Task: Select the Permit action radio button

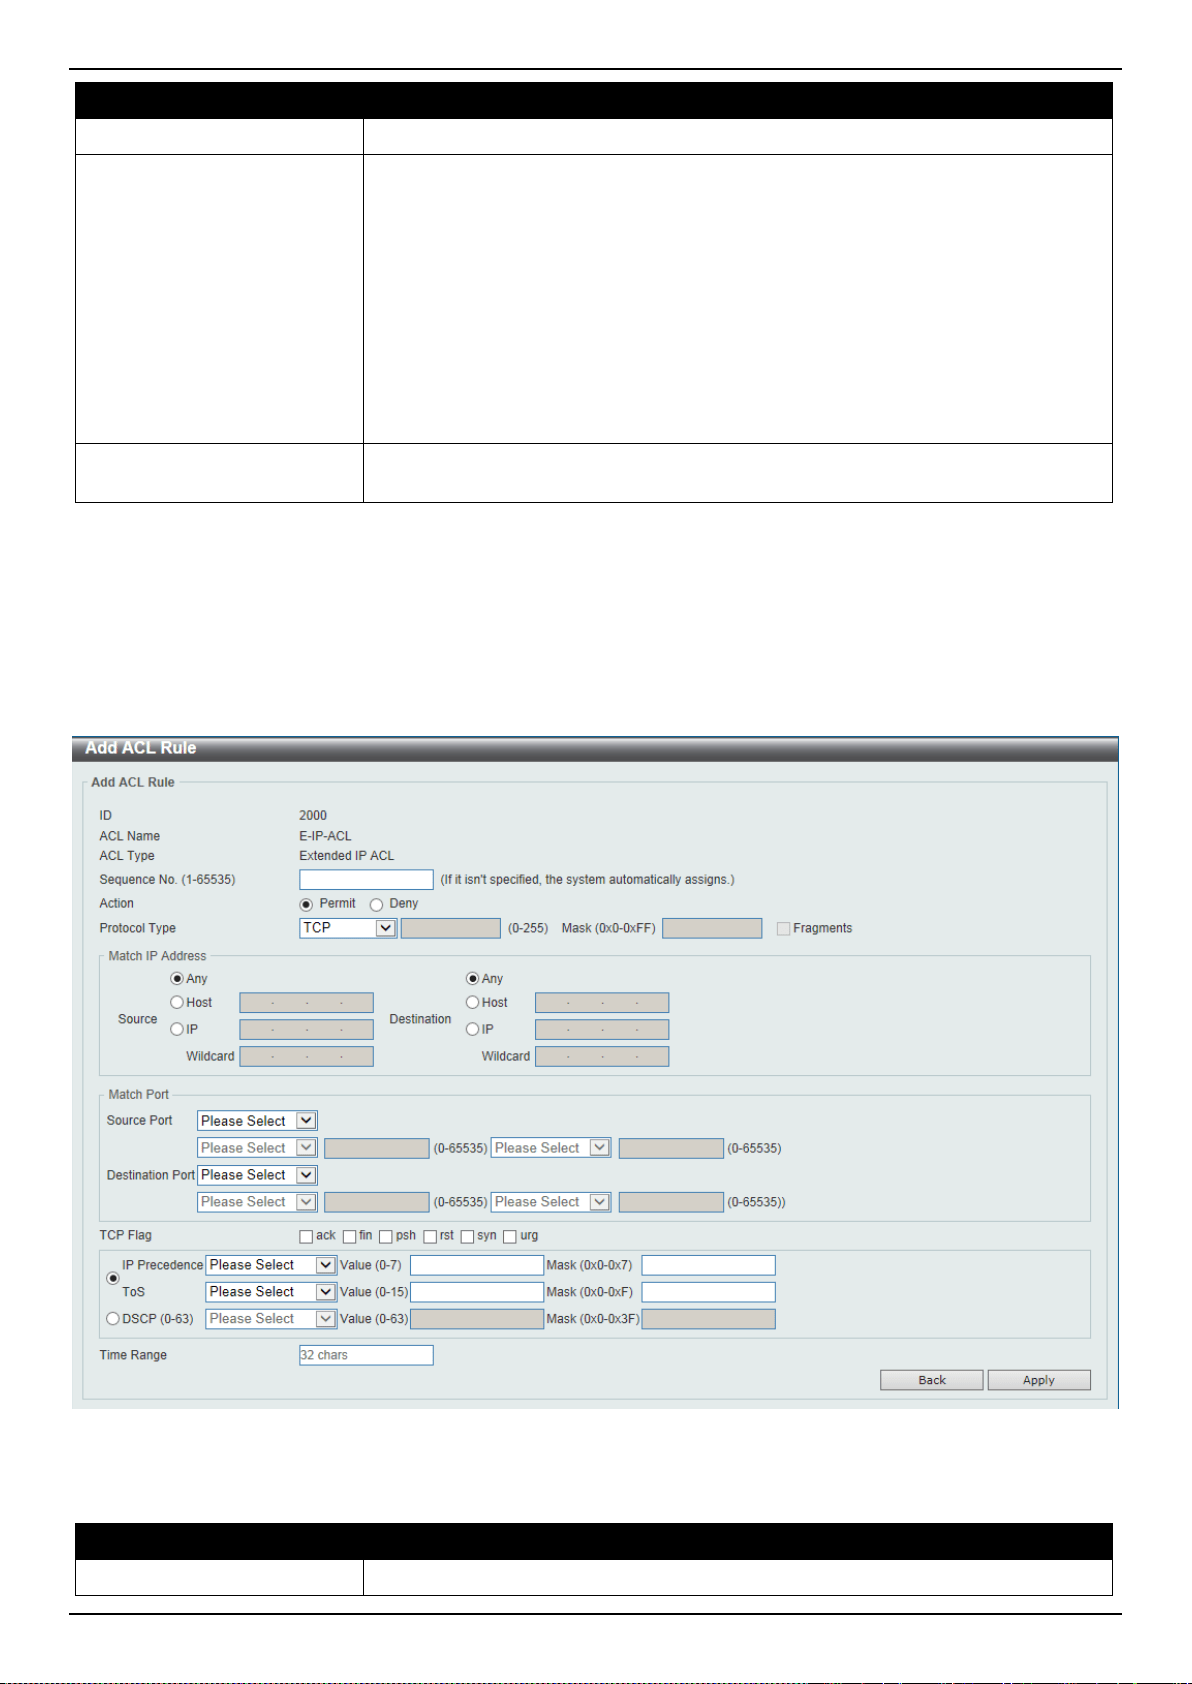Action: click(x=306, y=904)
